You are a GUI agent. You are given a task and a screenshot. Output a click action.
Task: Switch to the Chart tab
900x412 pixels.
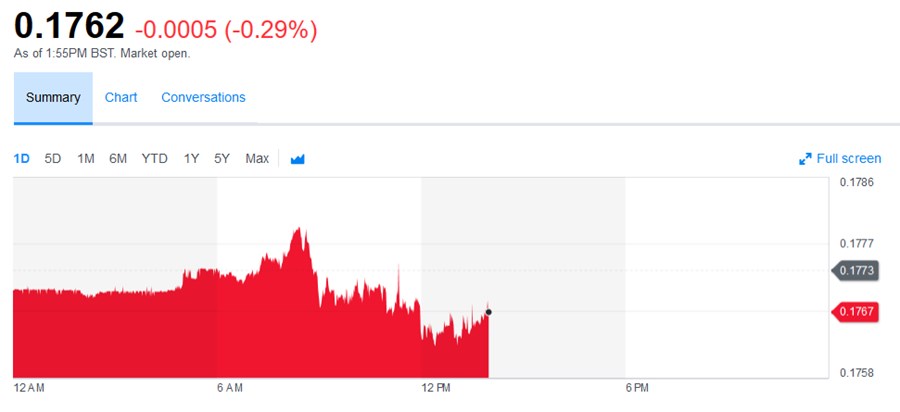[121, 97]
